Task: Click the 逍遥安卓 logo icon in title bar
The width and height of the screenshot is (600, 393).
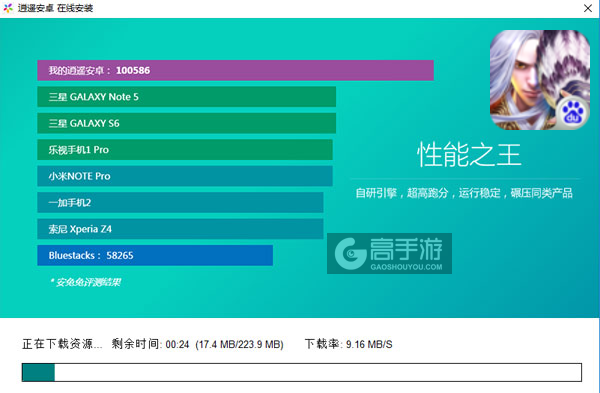Action: 8,8
